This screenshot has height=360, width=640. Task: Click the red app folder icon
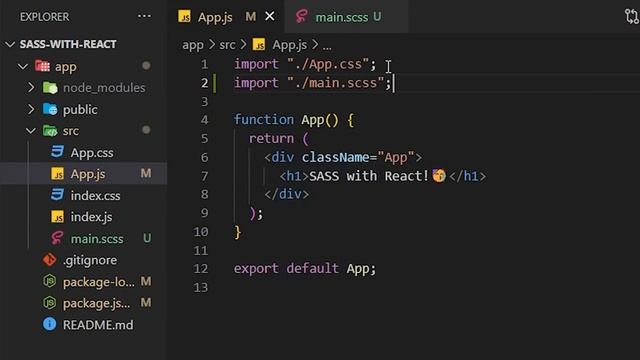[x=42, y=66]
